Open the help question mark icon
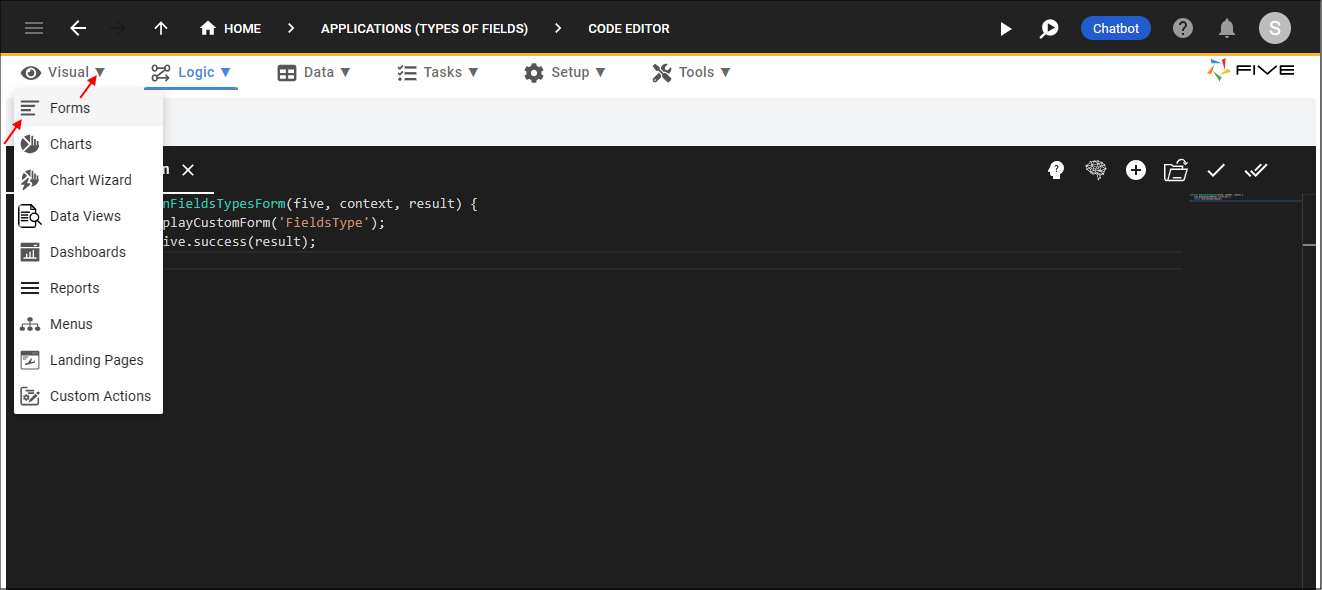The height and width of the screenshot is (590, 1322). coord(1183,28)
